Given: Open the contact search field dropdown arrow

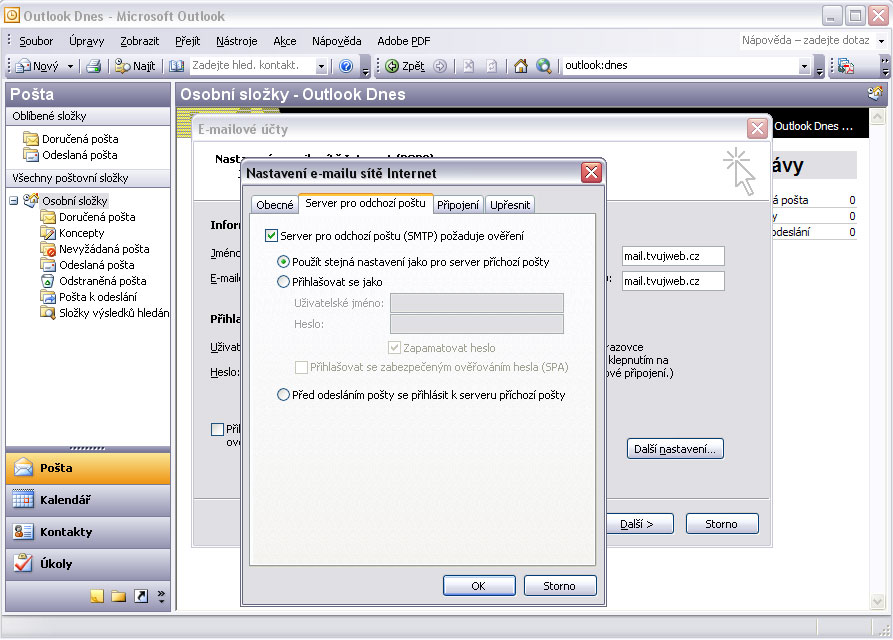Looking at the screenshot, I should pos(321,66).
